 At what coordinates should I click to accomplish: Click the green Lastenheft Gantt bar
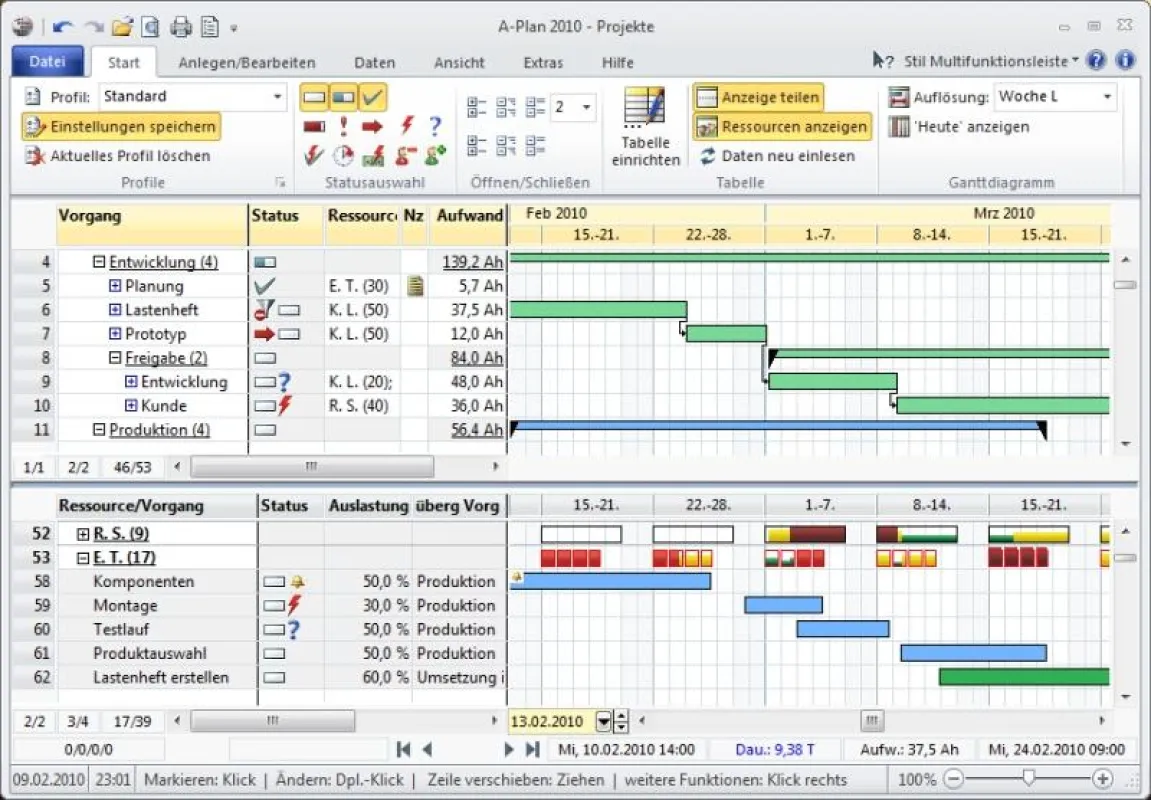[x=598, y=310]
